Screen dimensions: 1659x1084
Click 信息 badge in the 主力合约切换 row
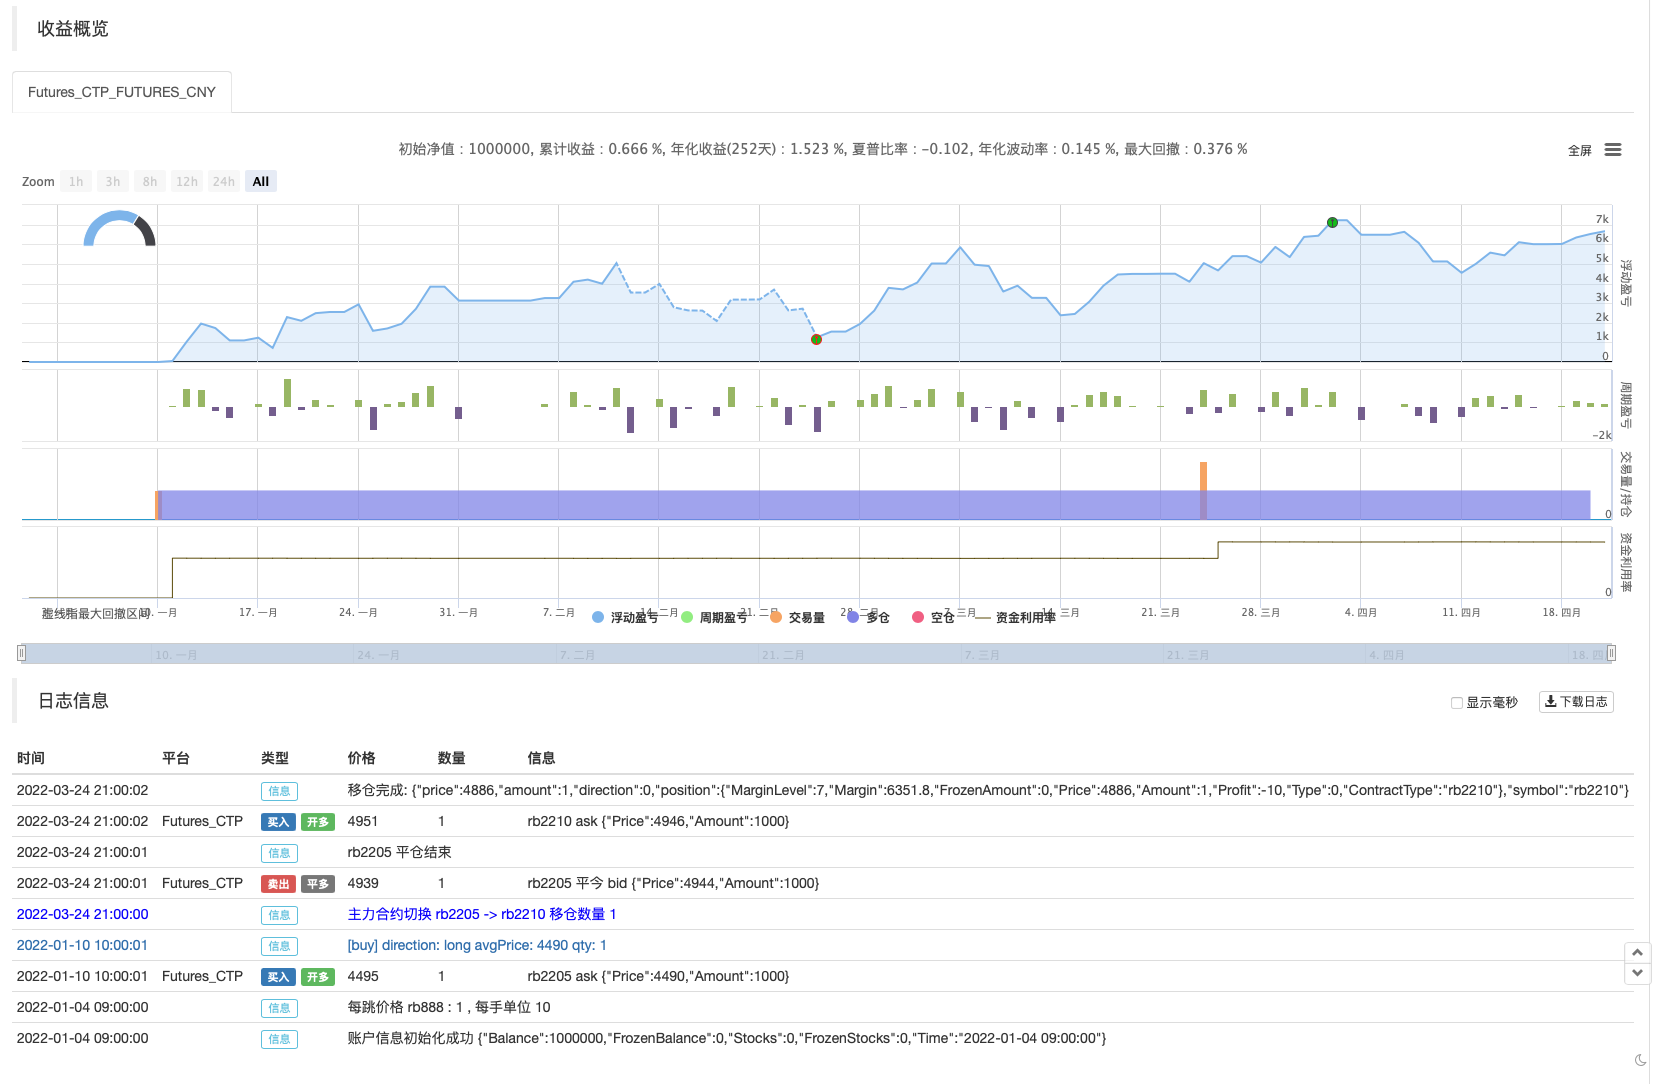pyautogui.click(x=279, y=915)
